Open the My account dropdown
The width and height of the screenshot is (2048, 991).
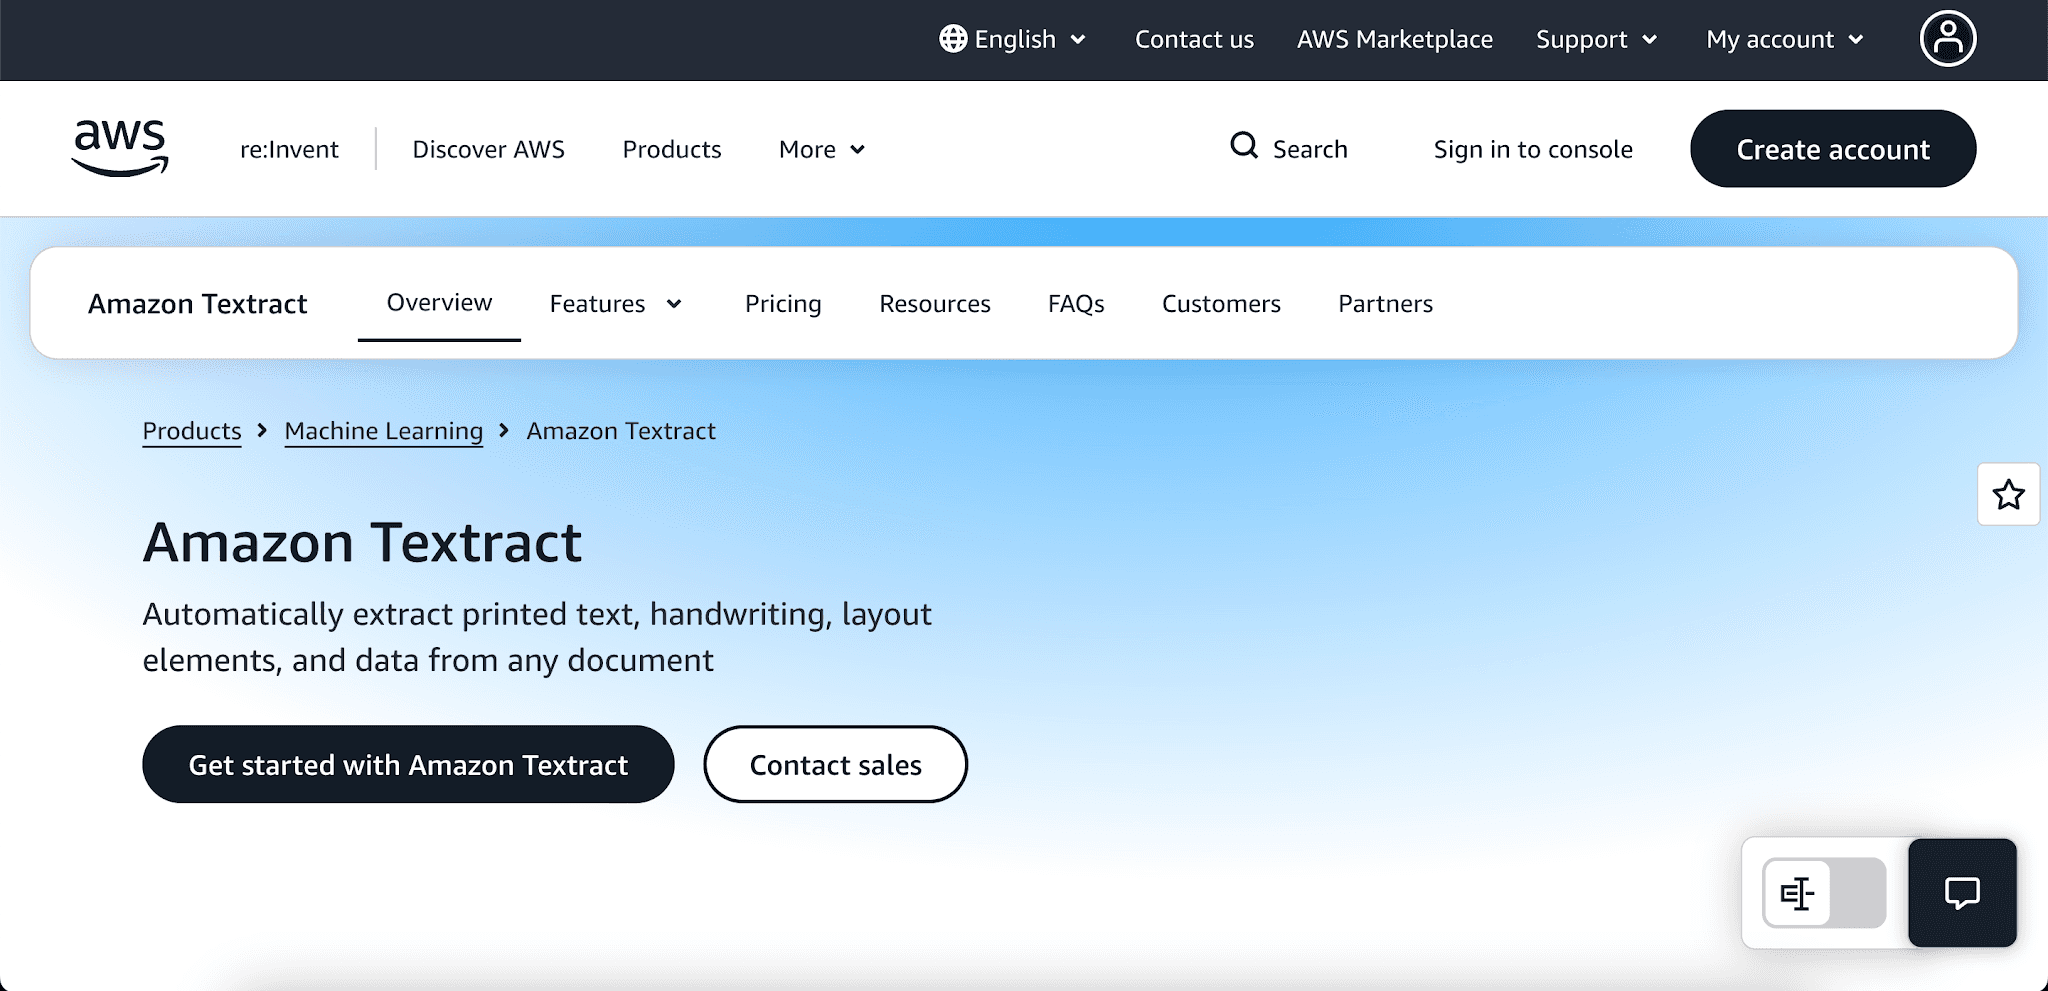pos(1785,39)
